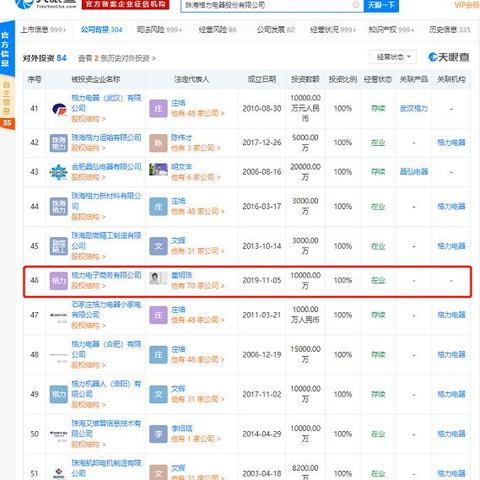Image resolution: width=480 pixels, height=480 pixels.
Task: Expand 股权结构 for row 48
Action: tap(88, 365)
